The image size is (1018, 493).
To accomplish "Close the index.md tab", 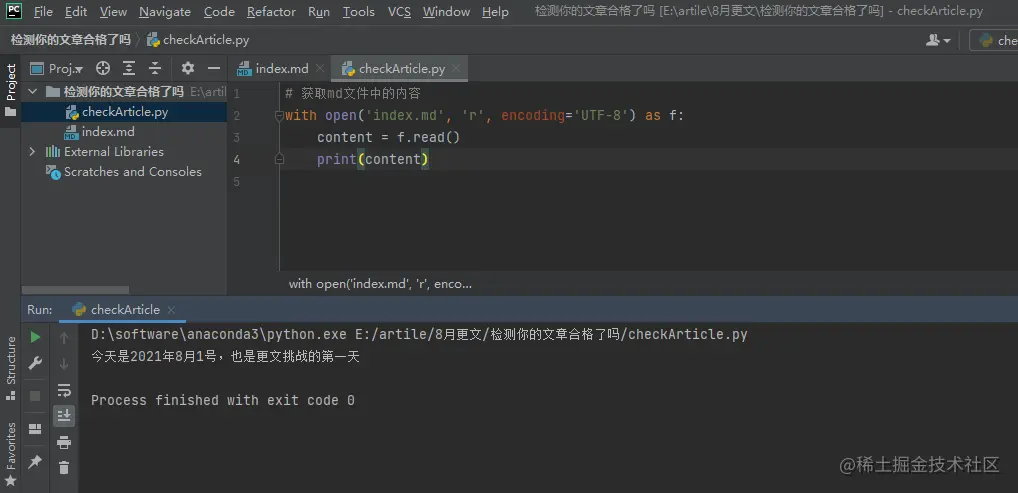I will 320,68.
